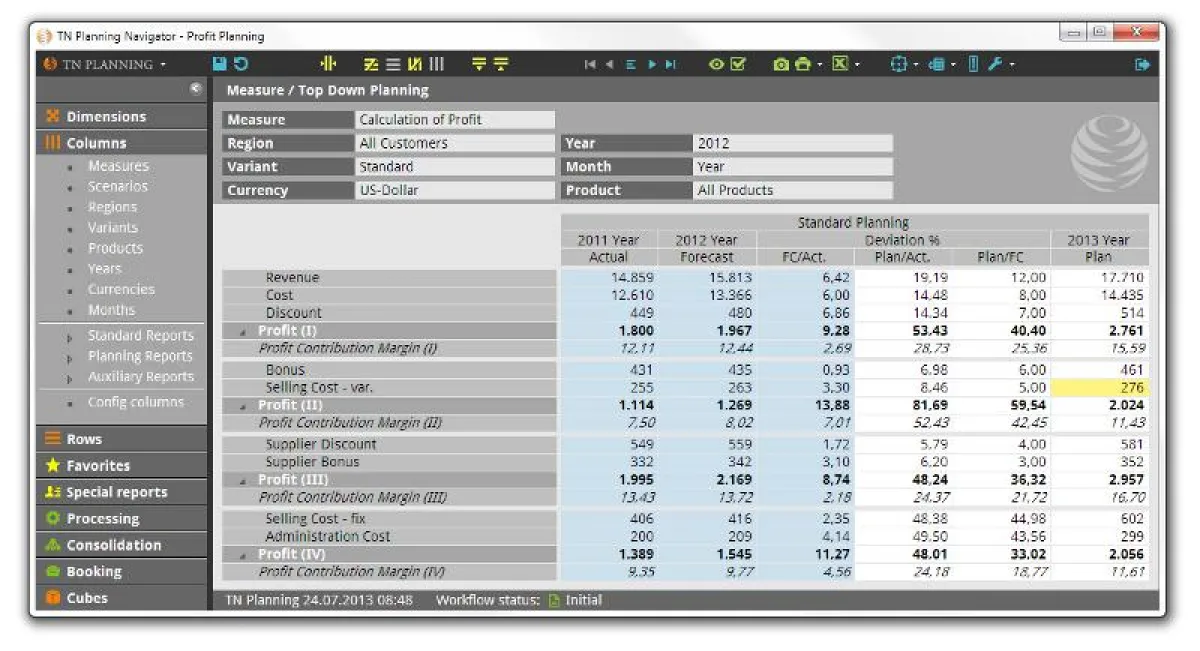
Task: Open the dropdown next to the Excel icon
Action: (857, 64)
